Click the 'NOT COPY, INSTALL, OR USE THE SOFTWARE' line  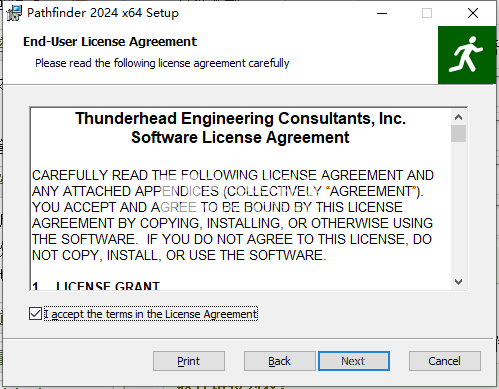coord(179,255)
